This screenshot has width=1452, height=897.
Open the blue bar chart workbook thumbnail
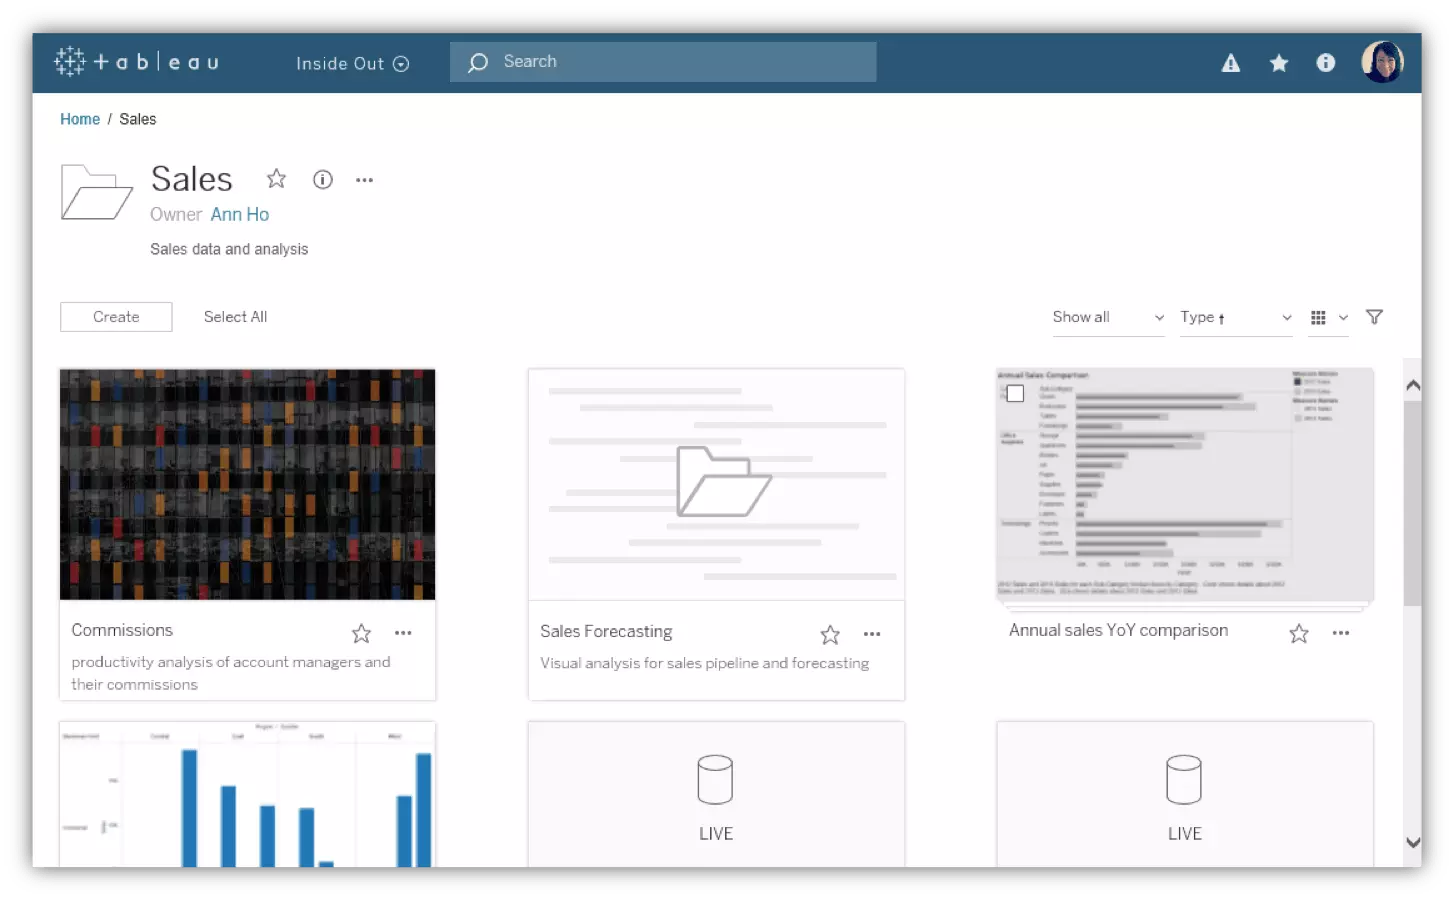pos(247,794)
